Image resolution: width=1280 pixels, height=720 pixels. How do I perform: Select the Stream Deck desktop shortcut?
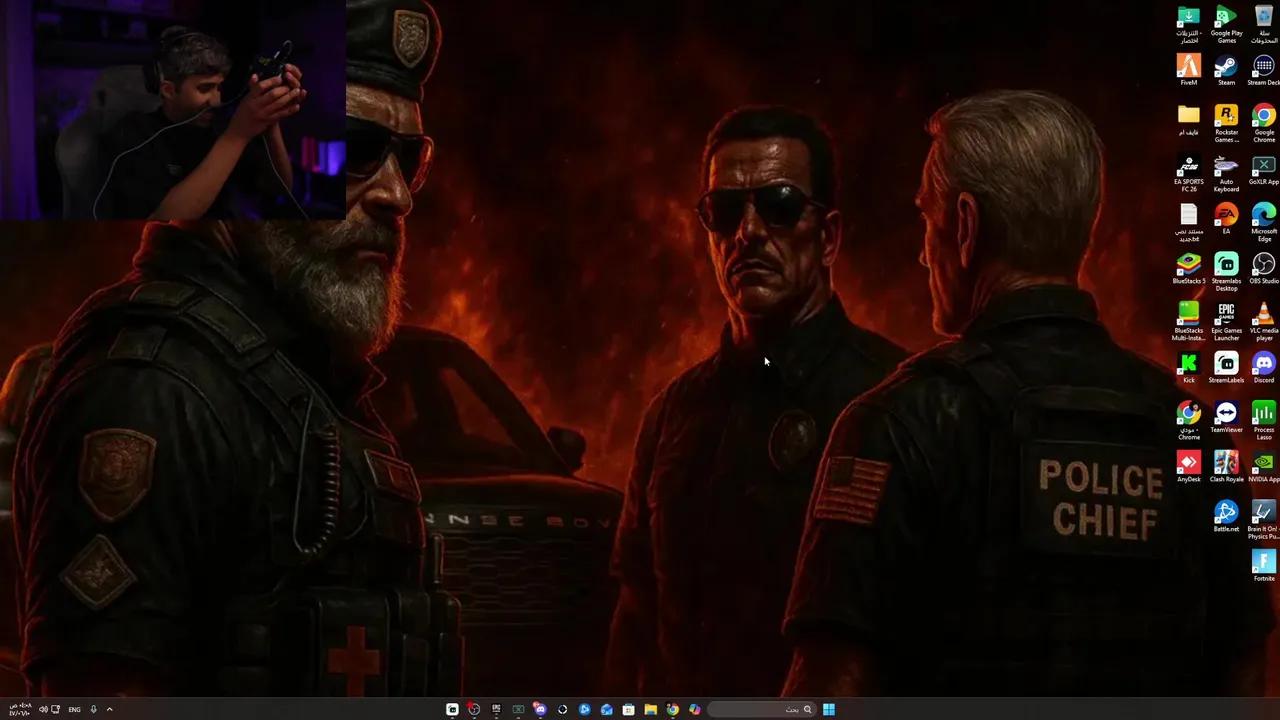coord(1264,70)
